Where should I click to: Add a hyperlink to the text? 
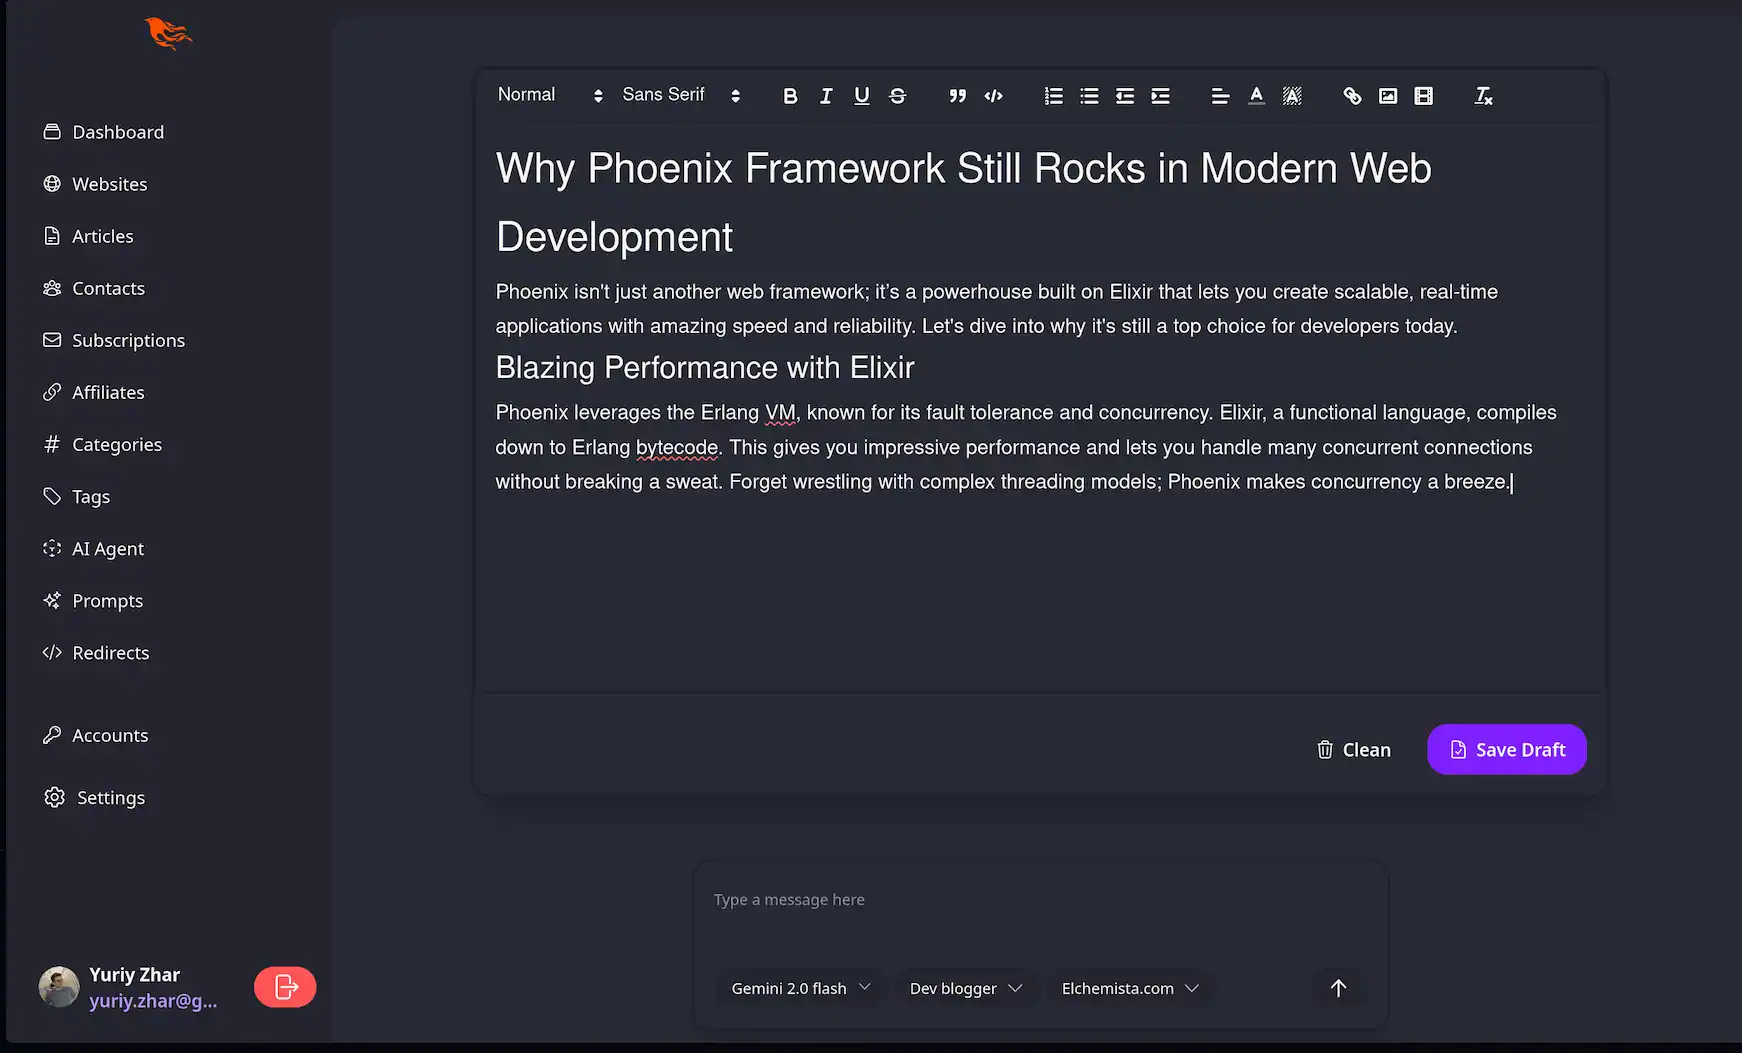1353,95
